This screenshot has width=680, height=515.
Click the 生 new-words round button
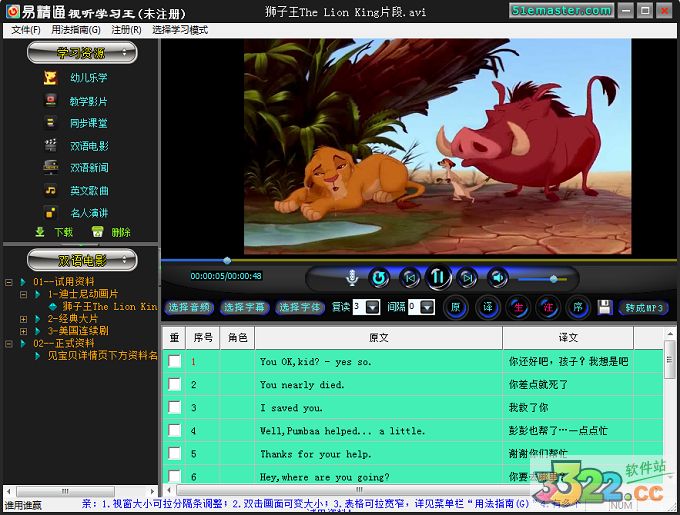518,307
